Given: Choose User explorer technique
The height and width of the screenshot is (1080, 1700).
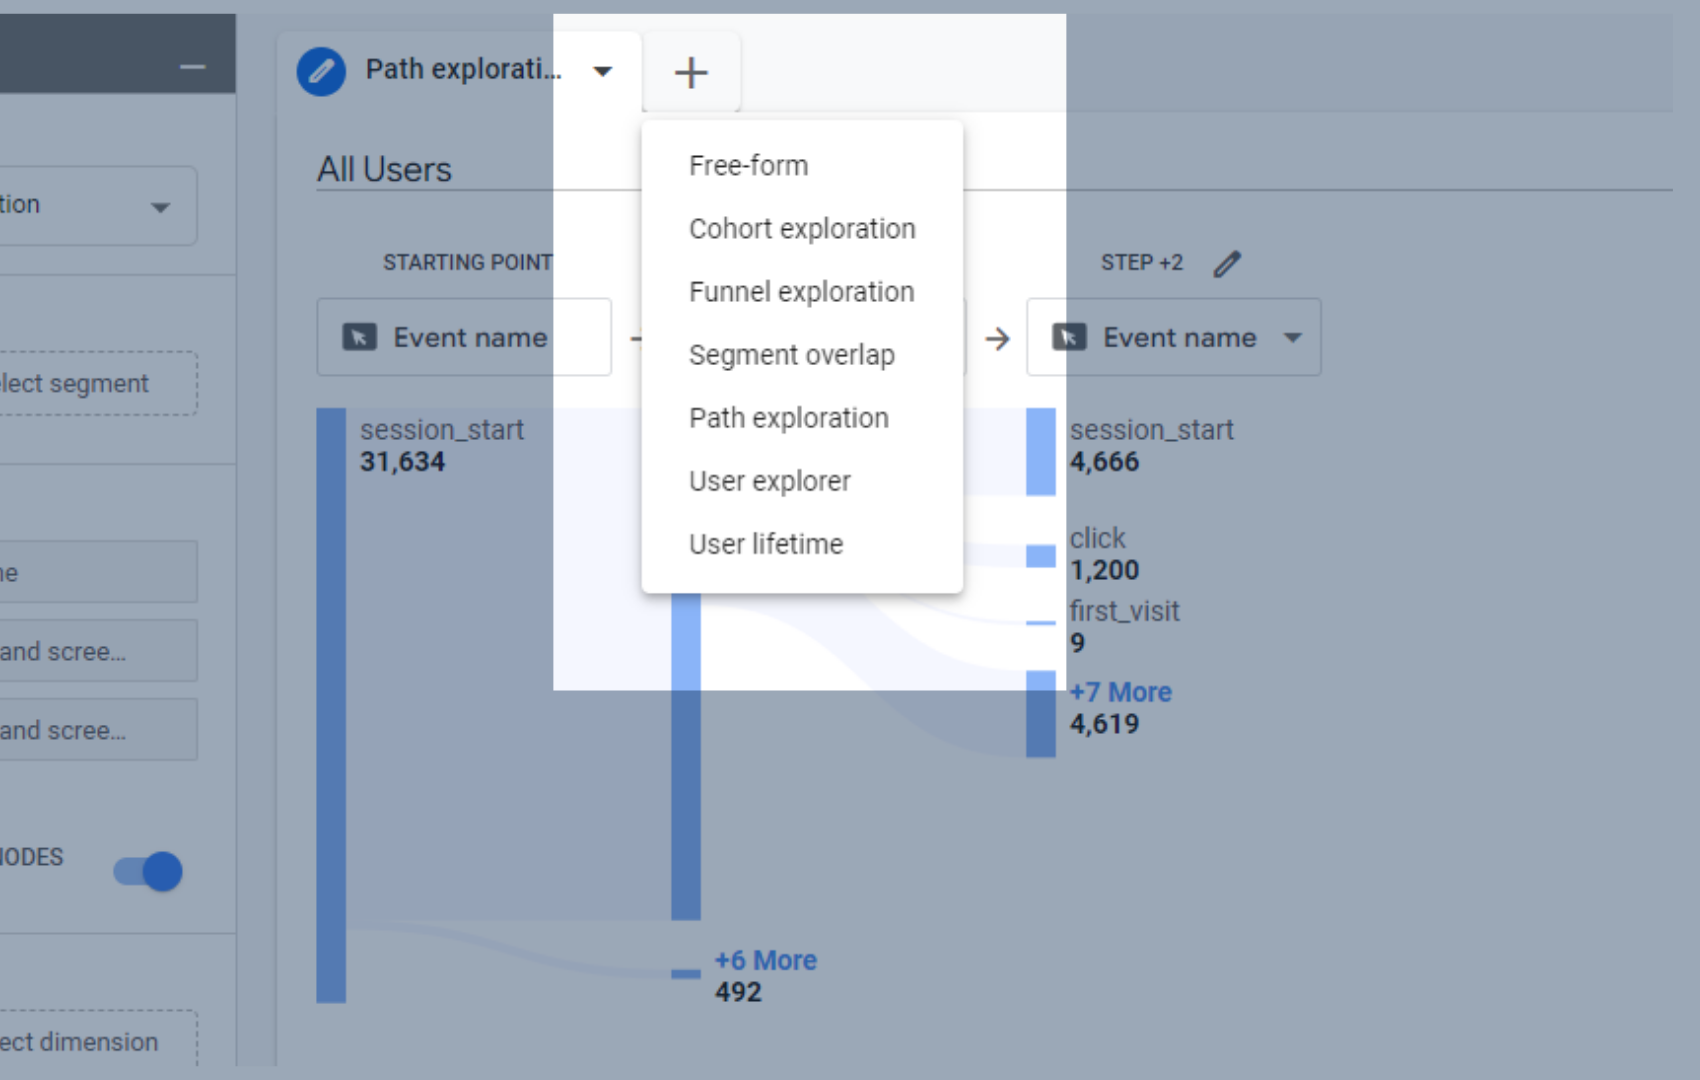Looking at the screenshot, I should coord(769,481).
